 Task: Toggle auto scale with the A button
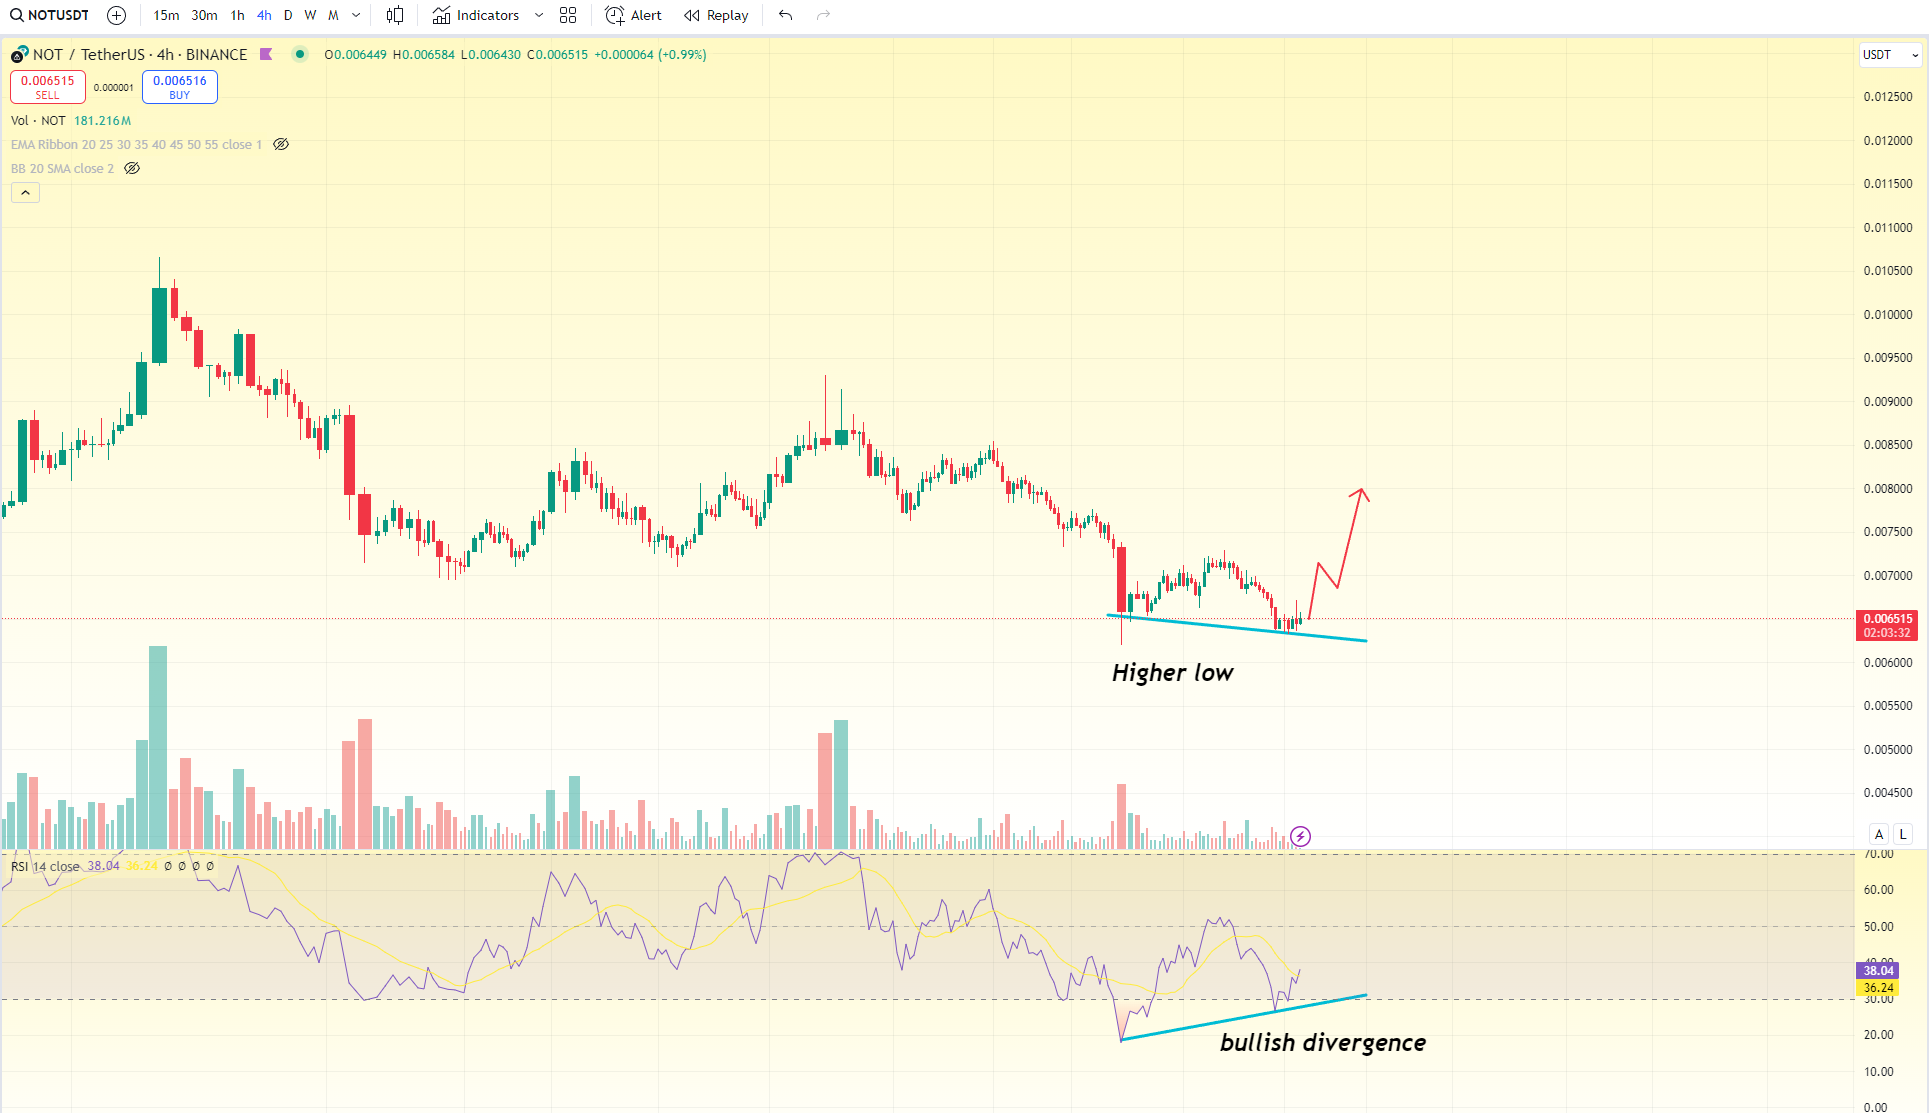coord(1879,834)
